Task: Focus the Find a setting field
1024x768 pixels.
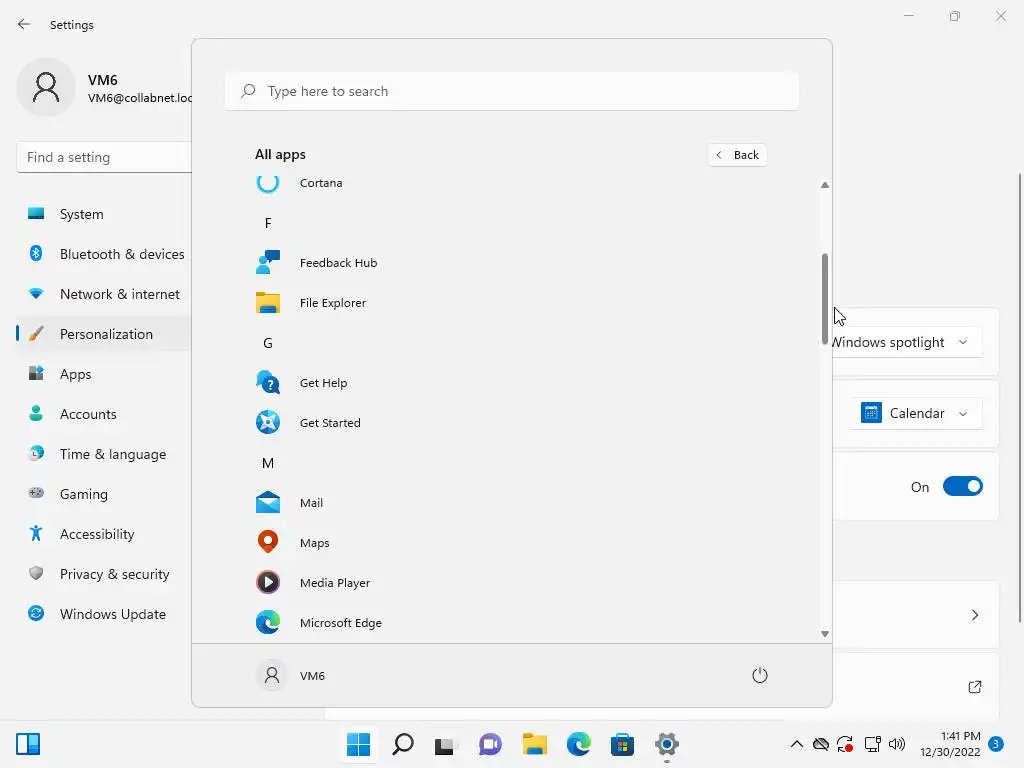Action: point(104,157)
